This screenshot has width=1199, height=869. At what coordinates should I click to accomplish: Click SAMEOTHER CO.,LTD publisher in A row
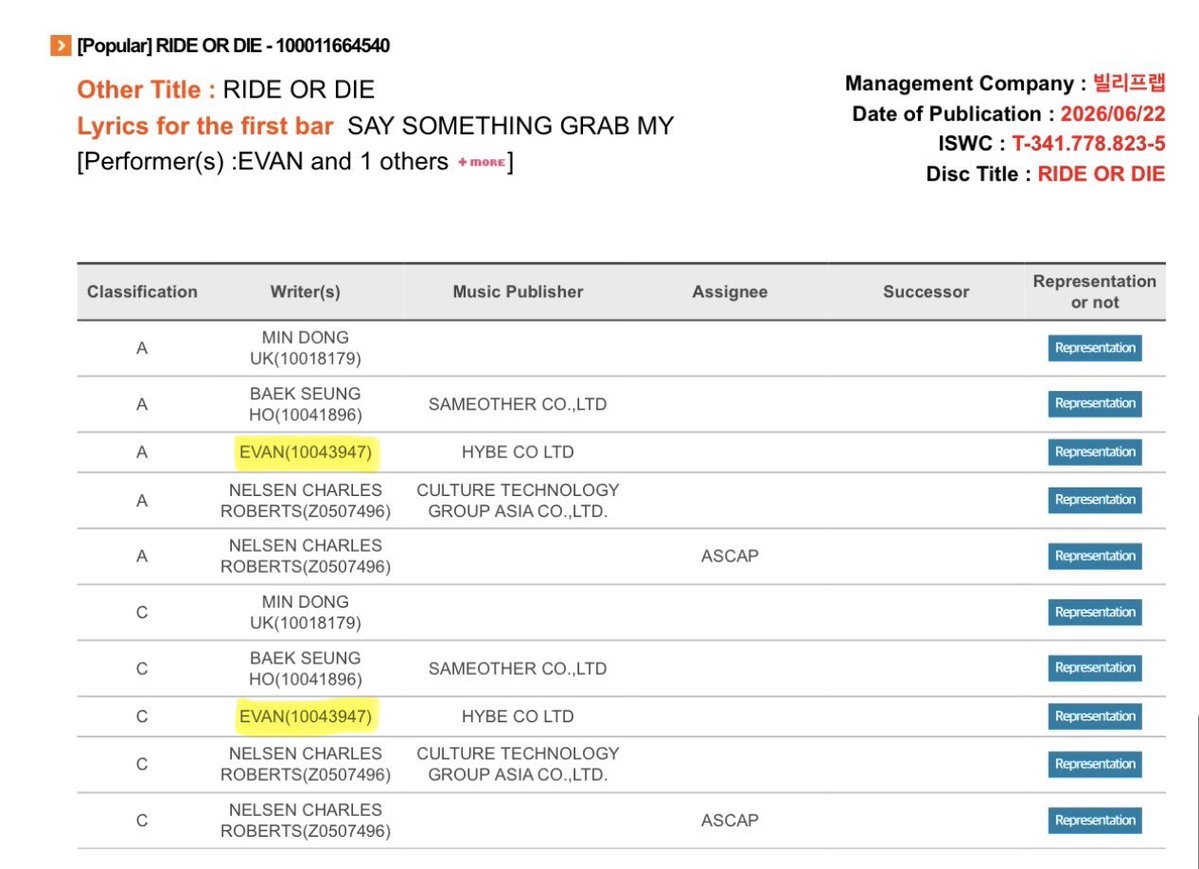click(518, 404)
